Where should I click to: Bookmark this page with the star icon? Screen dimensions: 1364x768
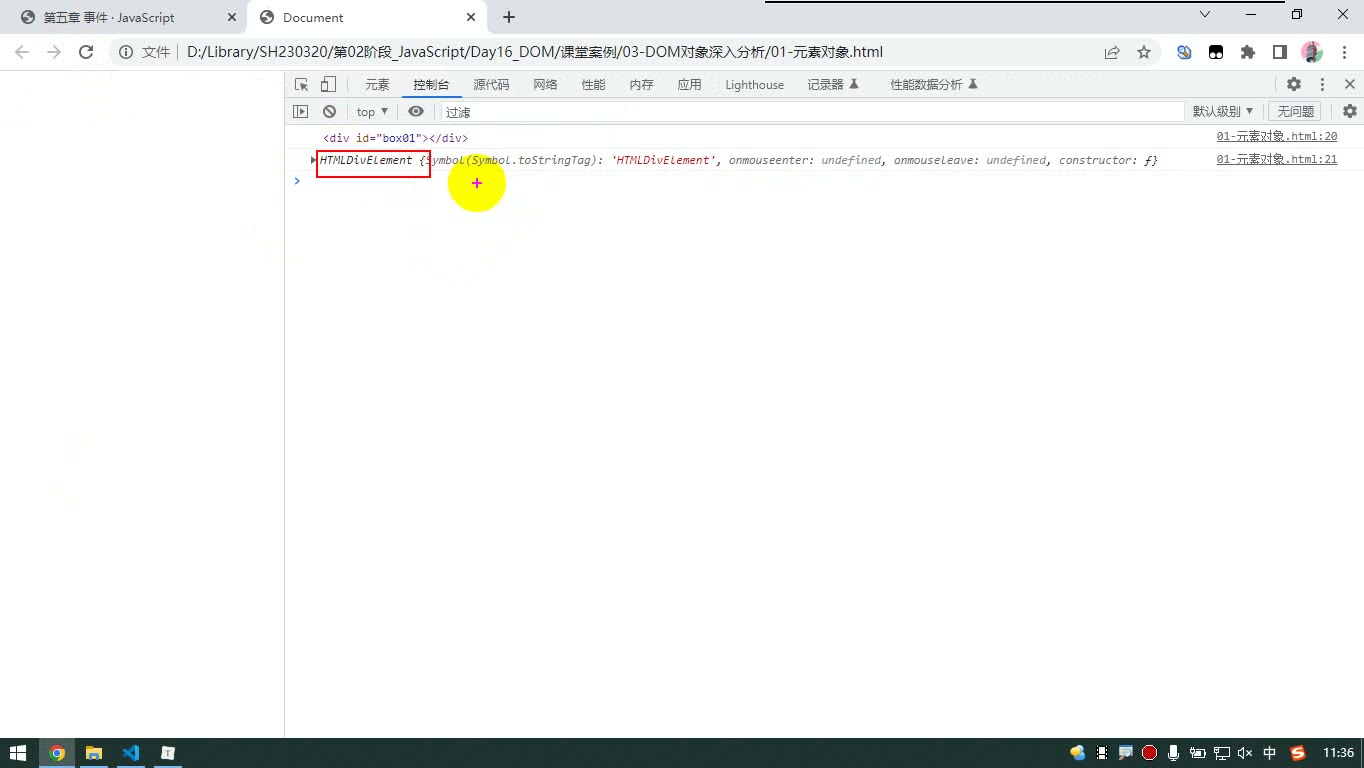pos(1144,52)
